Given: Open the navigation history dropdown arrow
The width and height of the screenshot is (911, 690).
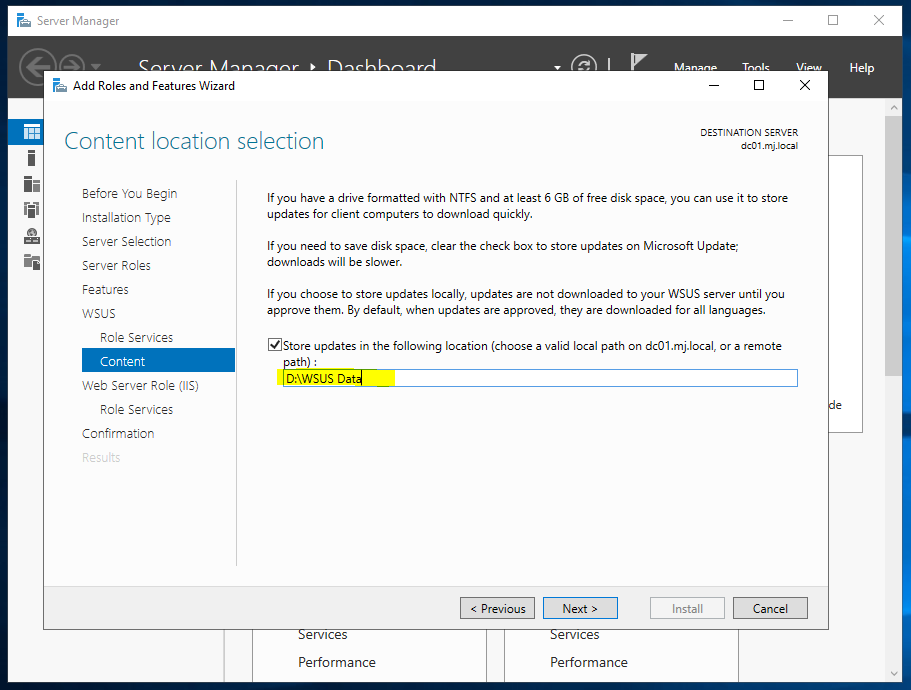Looking at the screenshot, I should (x=96, y=67).
